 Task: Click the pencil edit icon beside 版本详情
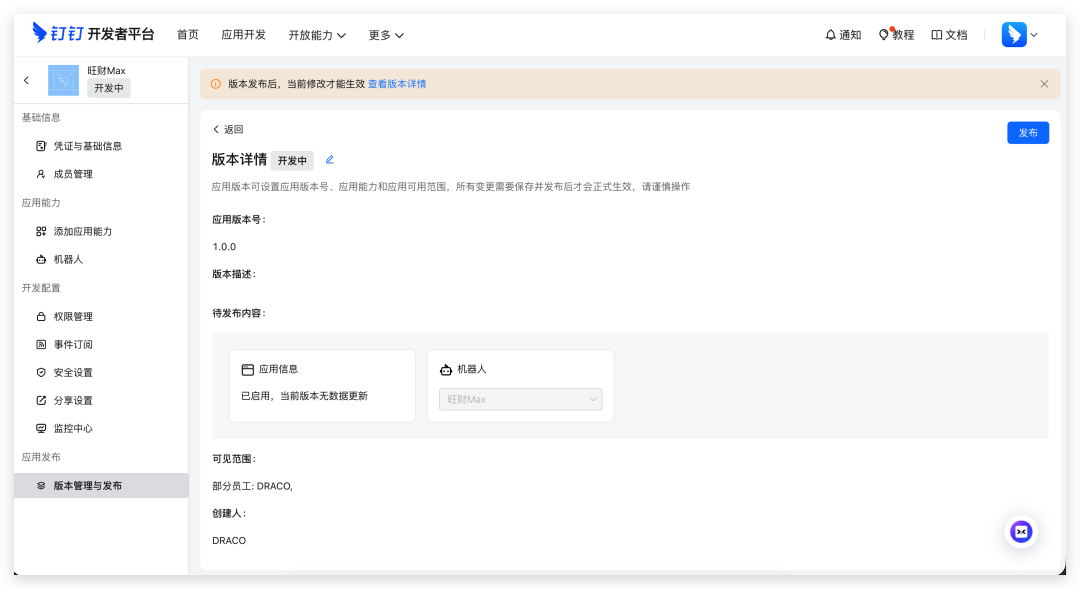(x=330, y=160)
